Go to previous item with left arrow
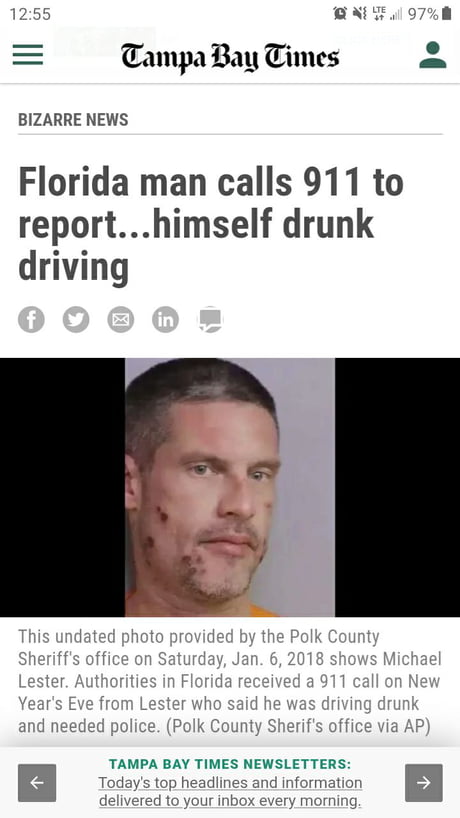 click(x=37, y=783)
